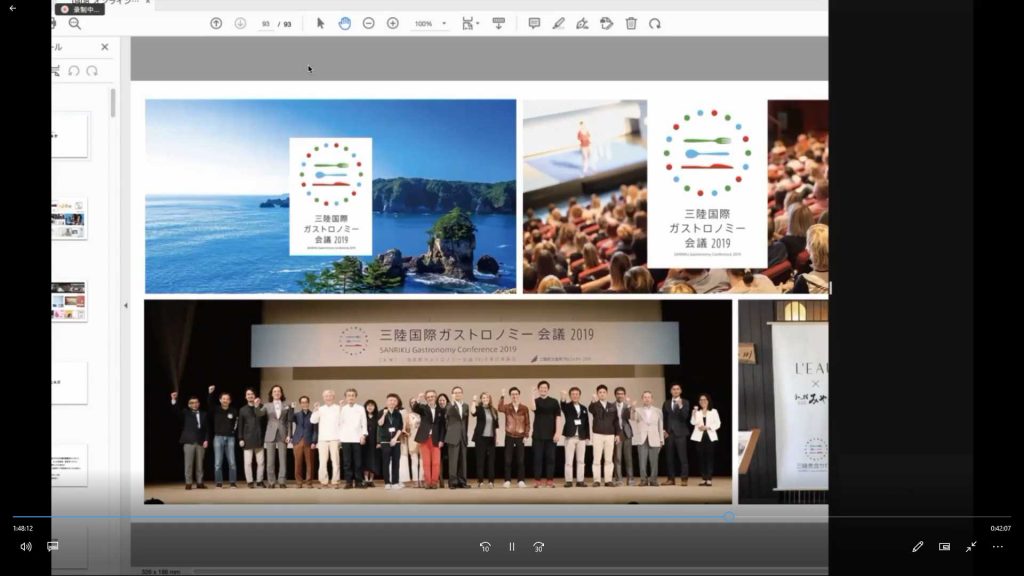Click the video progress seek bar
The height and width of the screenshot is (576, 1024).
400,517
